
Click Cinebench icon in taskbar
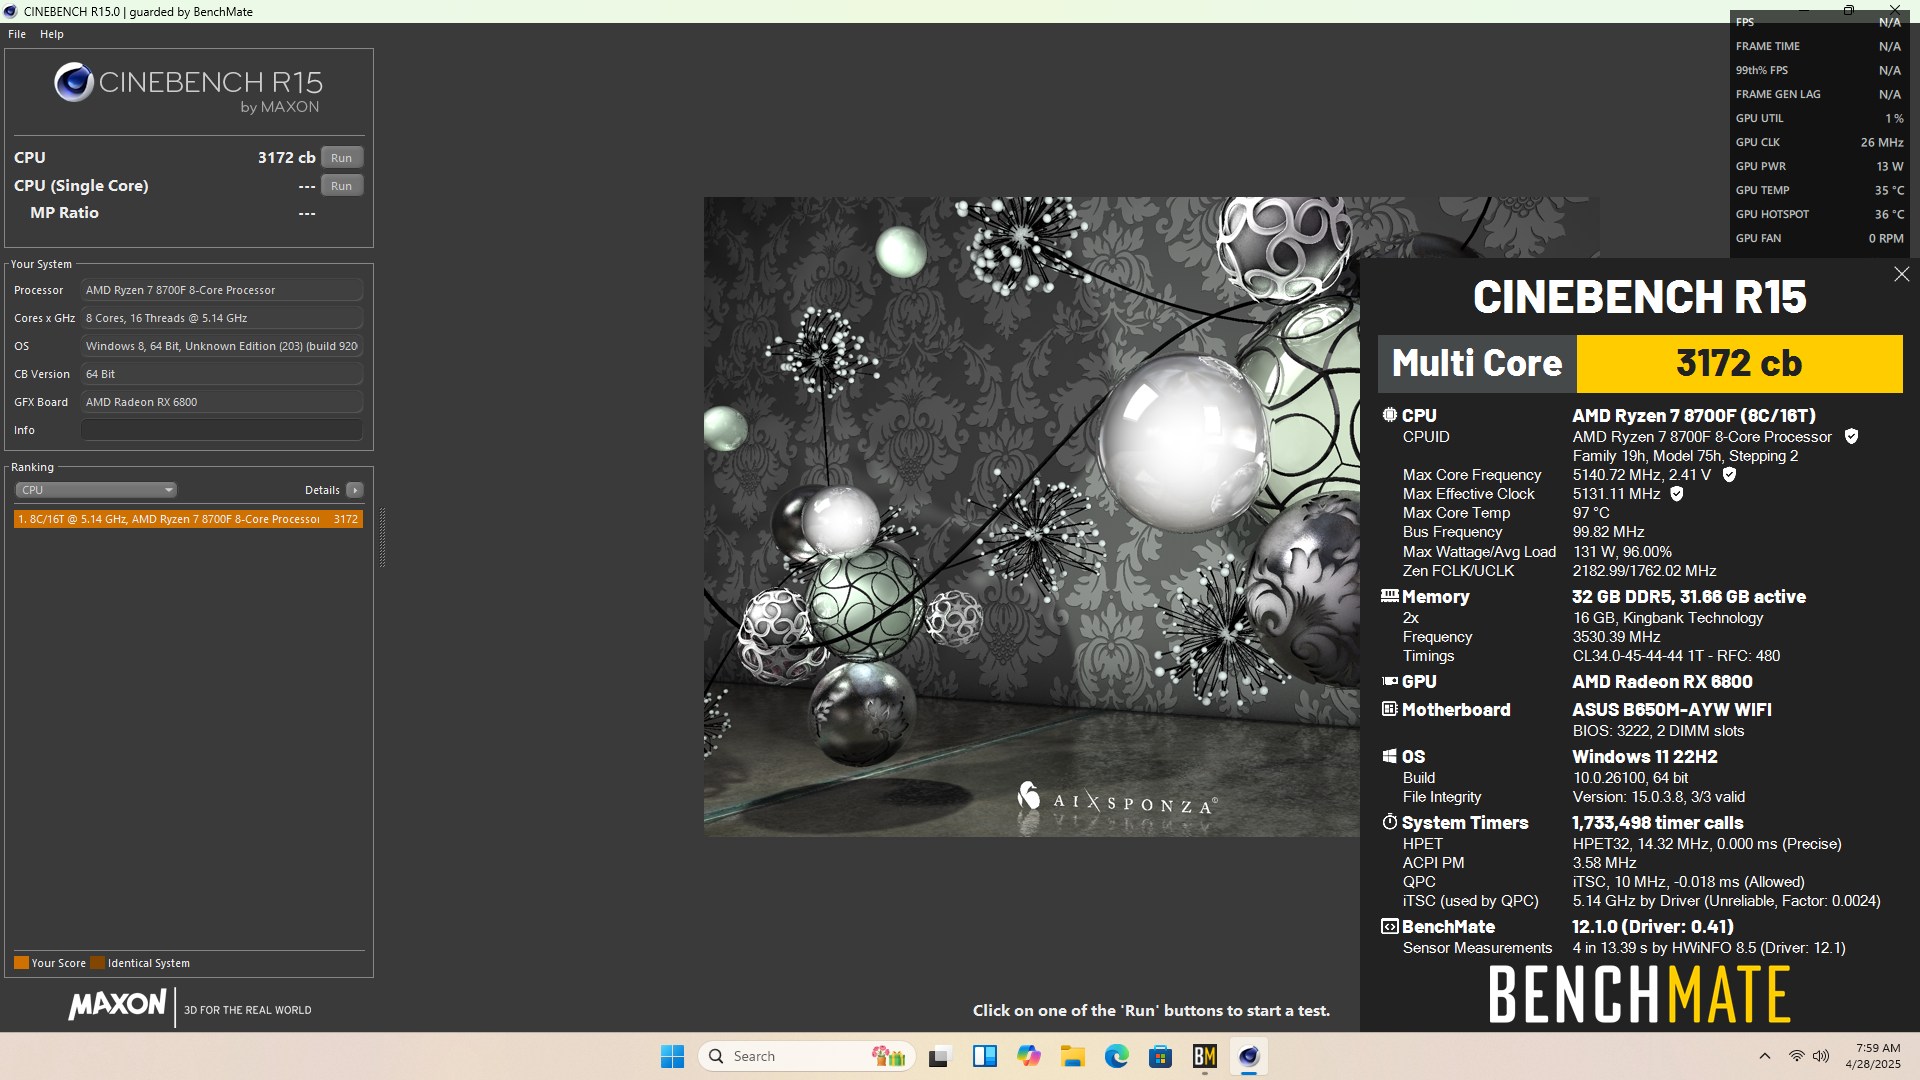[x=1249, y=1056]
